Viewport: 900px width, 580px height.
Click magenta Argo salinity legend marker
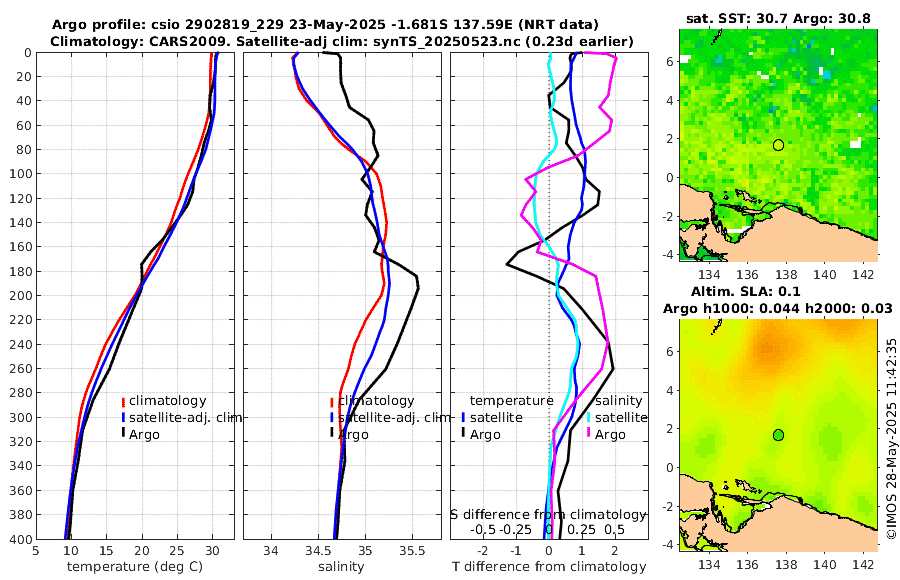pos(589,434)
